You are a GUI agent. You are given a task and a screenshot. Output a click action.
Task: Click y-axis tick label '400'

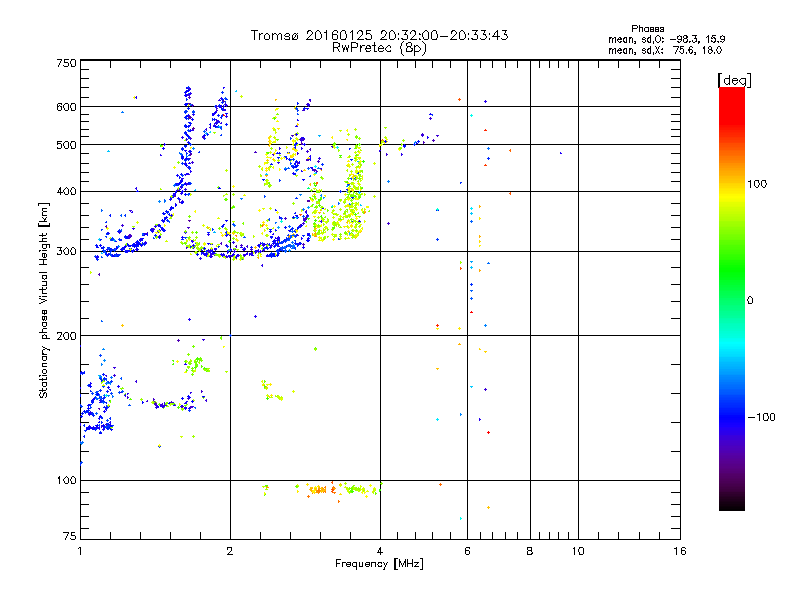(x=66, y=192)
